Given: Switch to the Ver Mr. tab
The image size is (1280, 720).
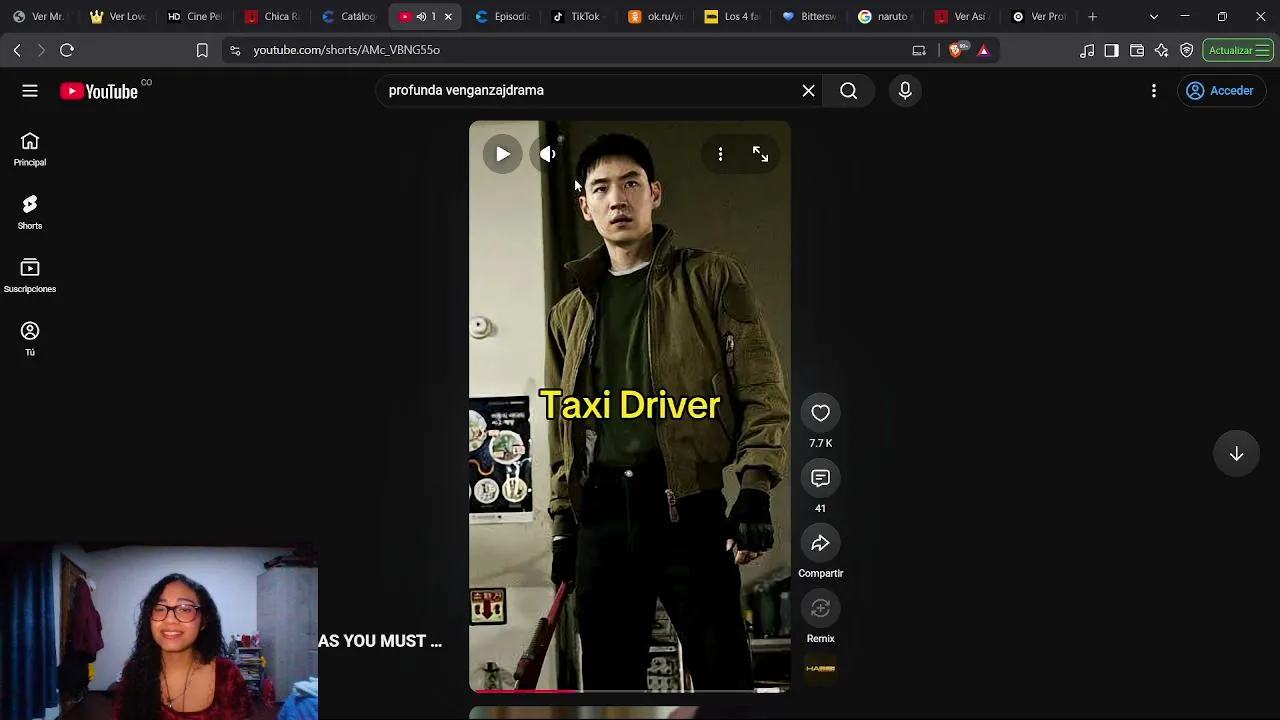Looking at the screenshot, I should click(x=38, y=17).
